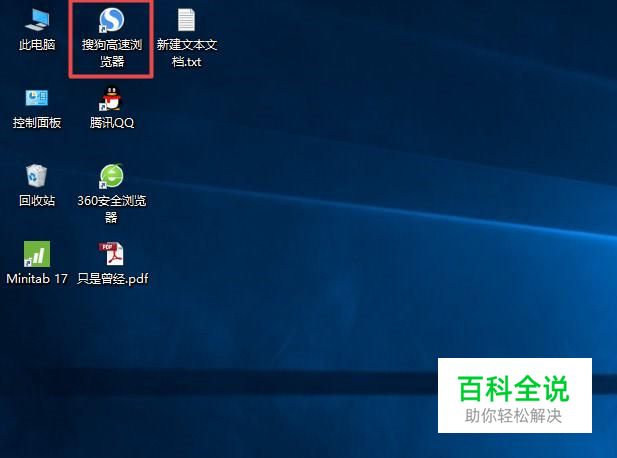Click the 新建文本文档.txt label text
The height and width of the screenshot is (458, 617).
(187, 53)
